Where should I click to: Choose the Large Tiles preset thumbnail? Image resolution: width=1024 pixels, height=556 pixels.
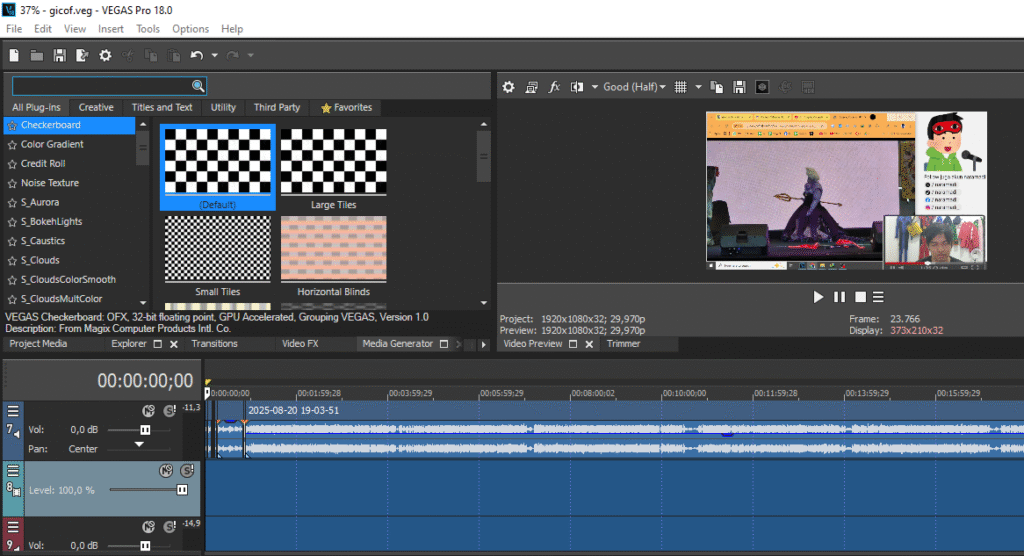coord(334,161)
